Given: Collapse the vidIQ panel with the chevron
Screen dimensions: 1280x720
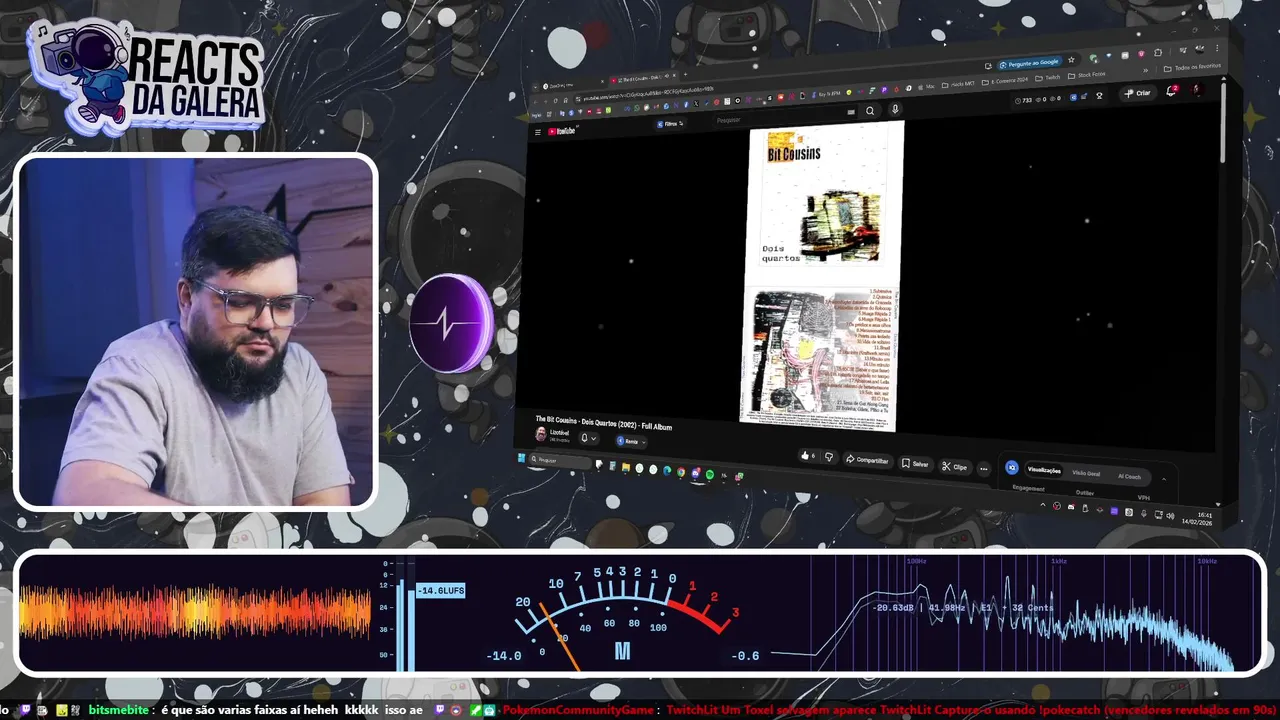Looking at the screenshot, I should (1164, 479).
